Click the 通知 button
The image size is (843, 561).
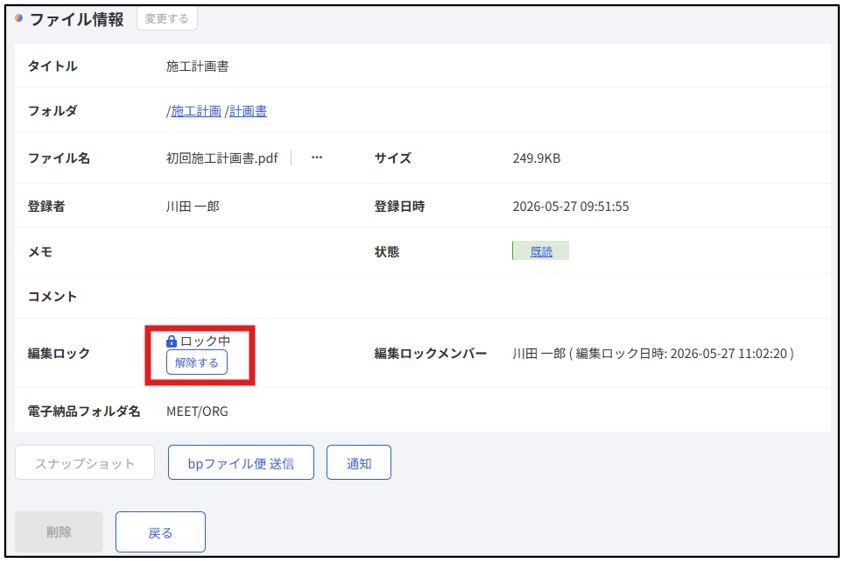359,463
